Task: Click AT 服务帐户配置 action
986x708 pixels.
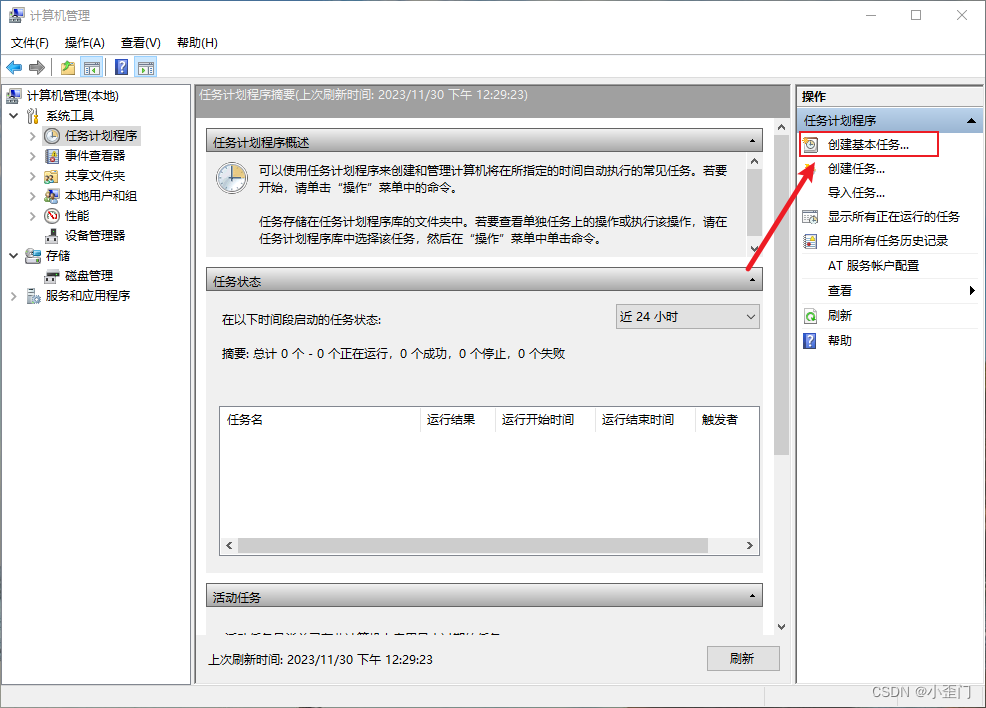Action: click(x=873, y=266)
